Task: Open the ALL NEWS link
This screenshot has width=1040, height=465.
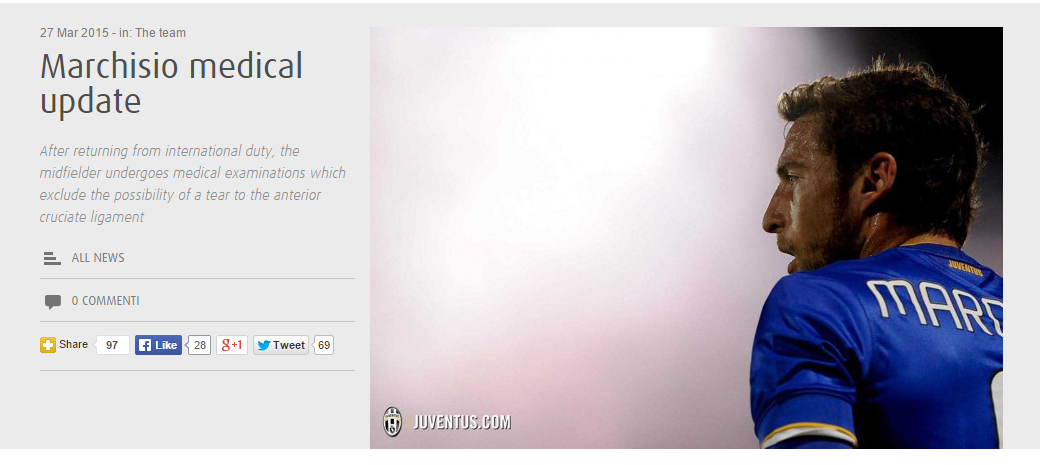Action: coord(98,258)
